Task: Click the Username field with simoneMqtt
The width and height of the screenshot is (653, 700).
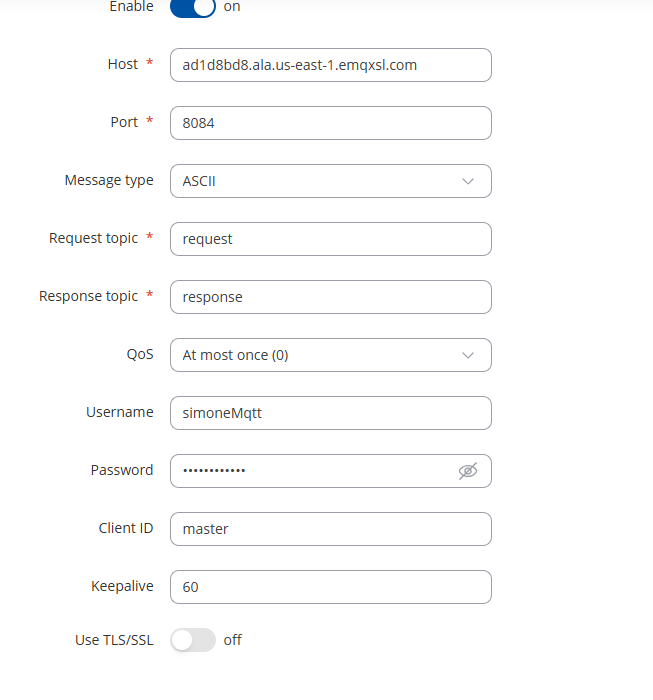Action: click(331, 413)
